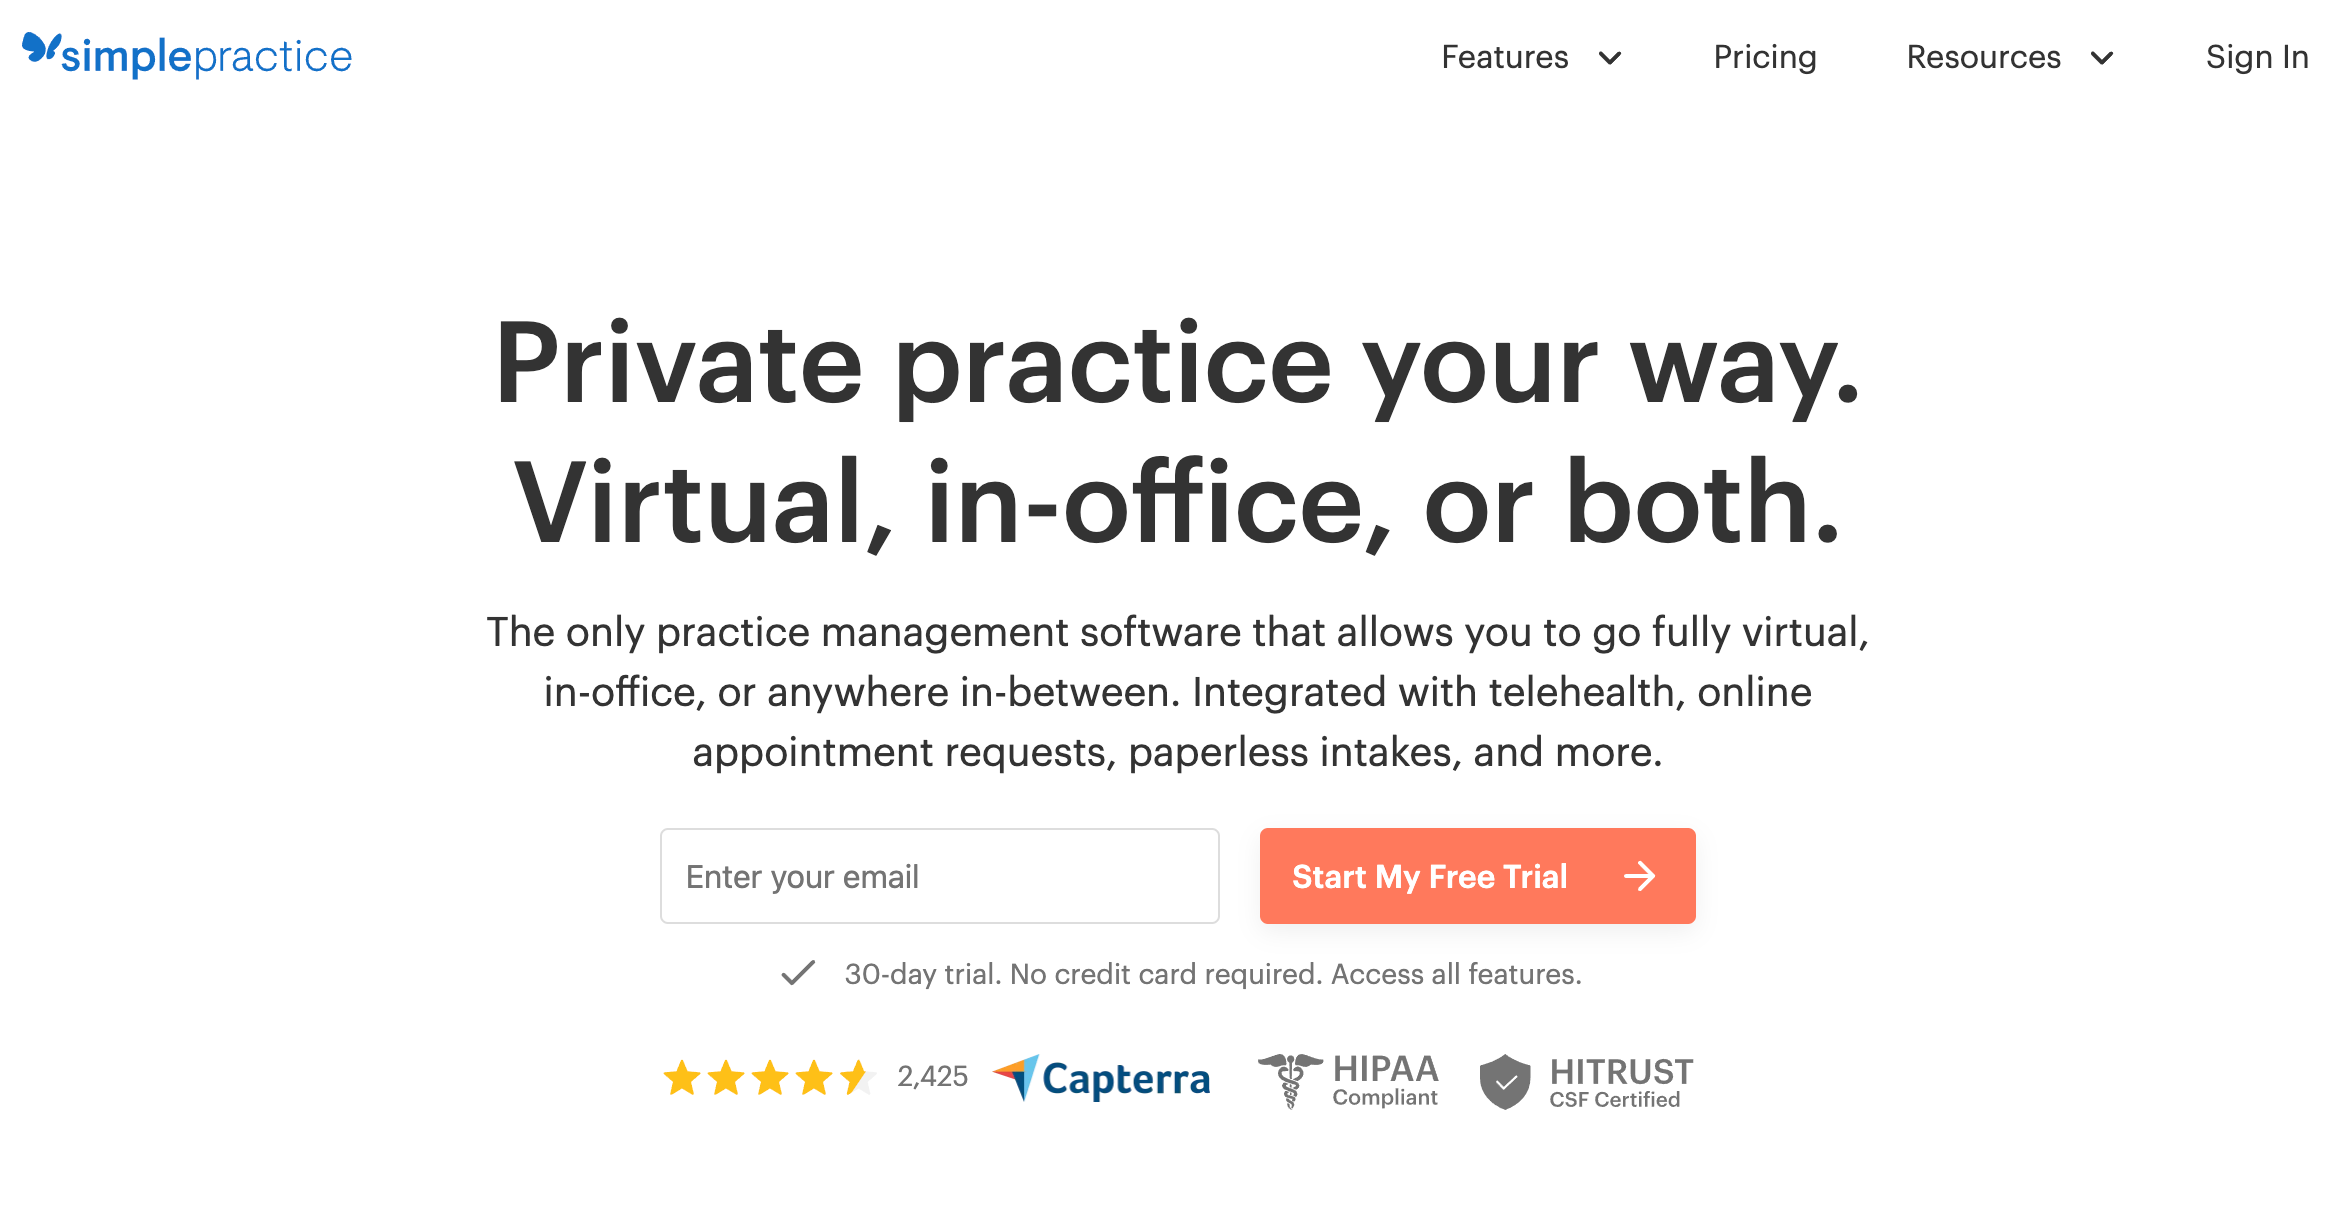2338x1220 pixels.
Task: Click the arrow icon on free trial button
Action: pos(1642,875)
